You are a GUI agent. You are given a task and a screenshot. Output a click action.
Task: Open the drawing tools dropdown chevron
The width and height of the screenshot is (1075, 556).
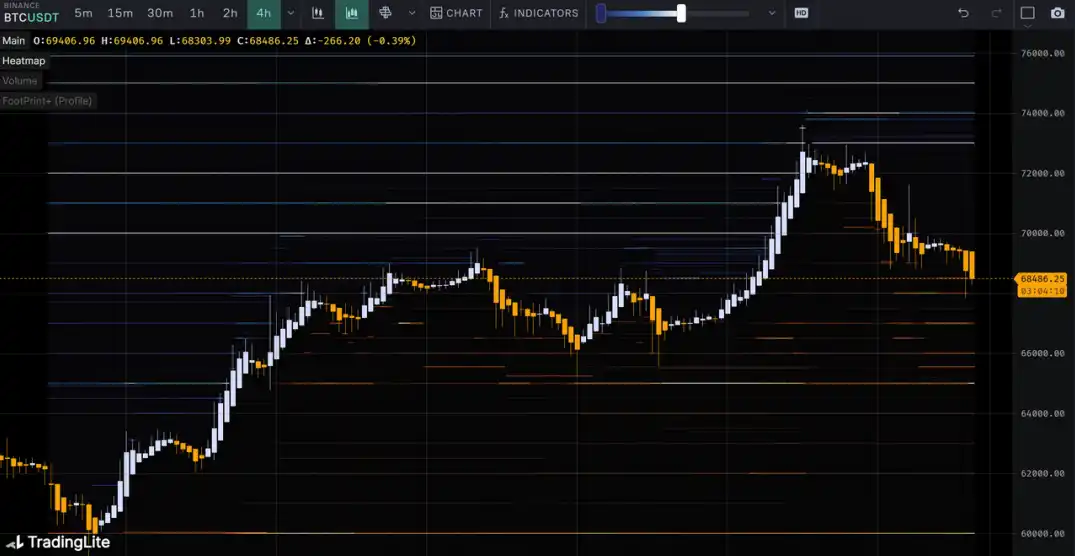[x=412, y=13]
